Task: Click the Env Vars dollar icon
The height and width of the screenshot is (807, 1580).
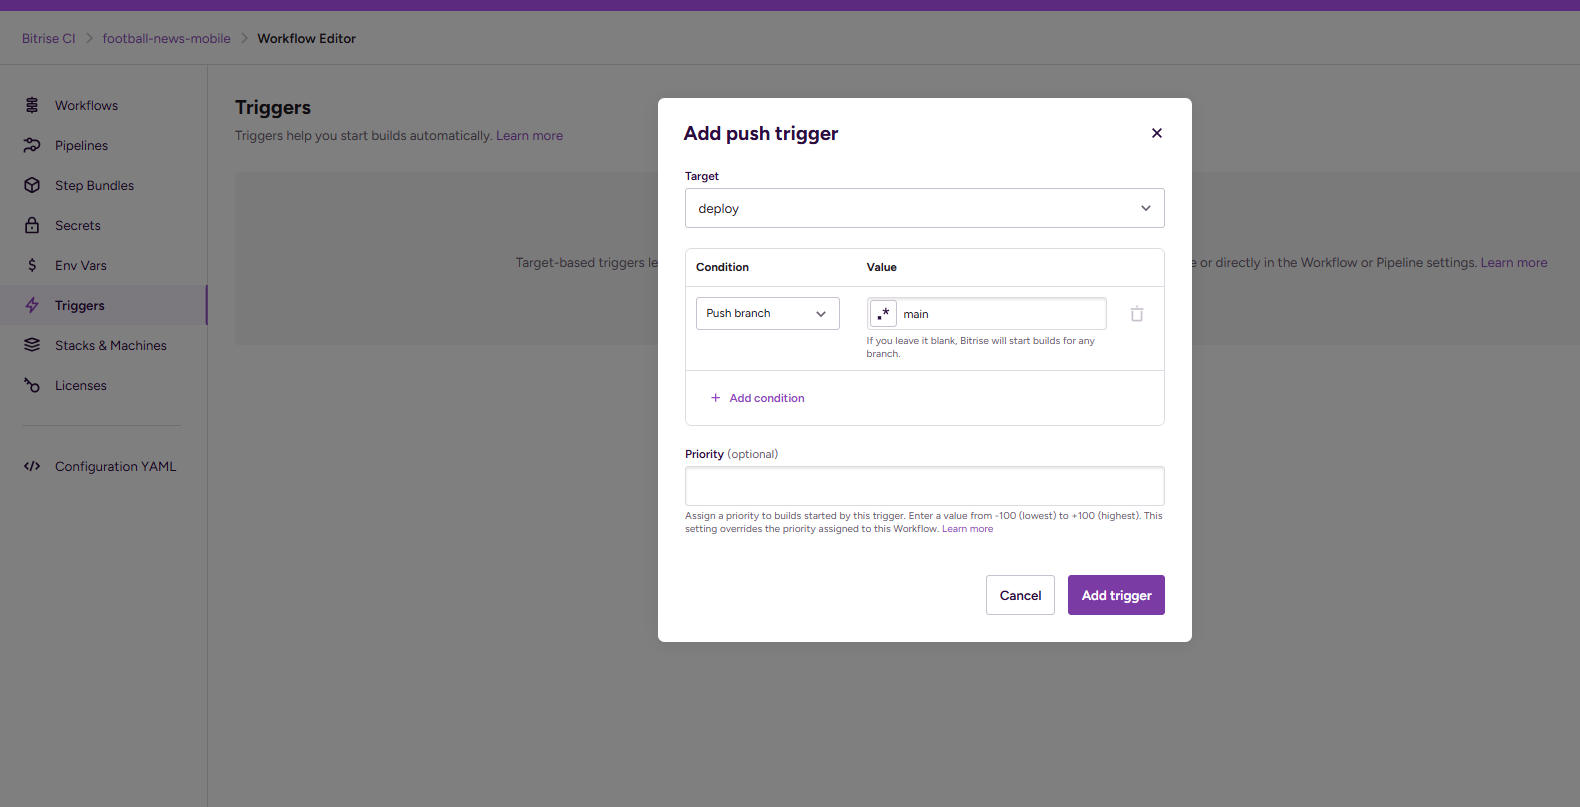Action: click(32, 265)
